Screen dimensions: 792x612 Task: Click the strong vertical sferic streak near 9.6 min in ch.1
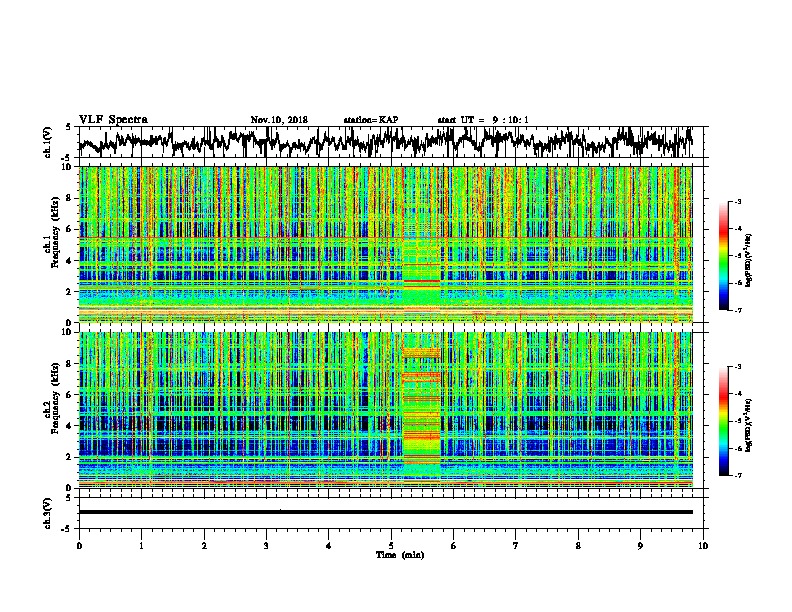676,244
